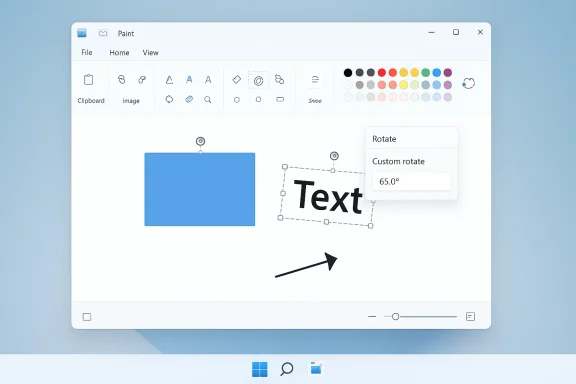Choose the small eraser-shaped icon in Image group

click(142, 80)
